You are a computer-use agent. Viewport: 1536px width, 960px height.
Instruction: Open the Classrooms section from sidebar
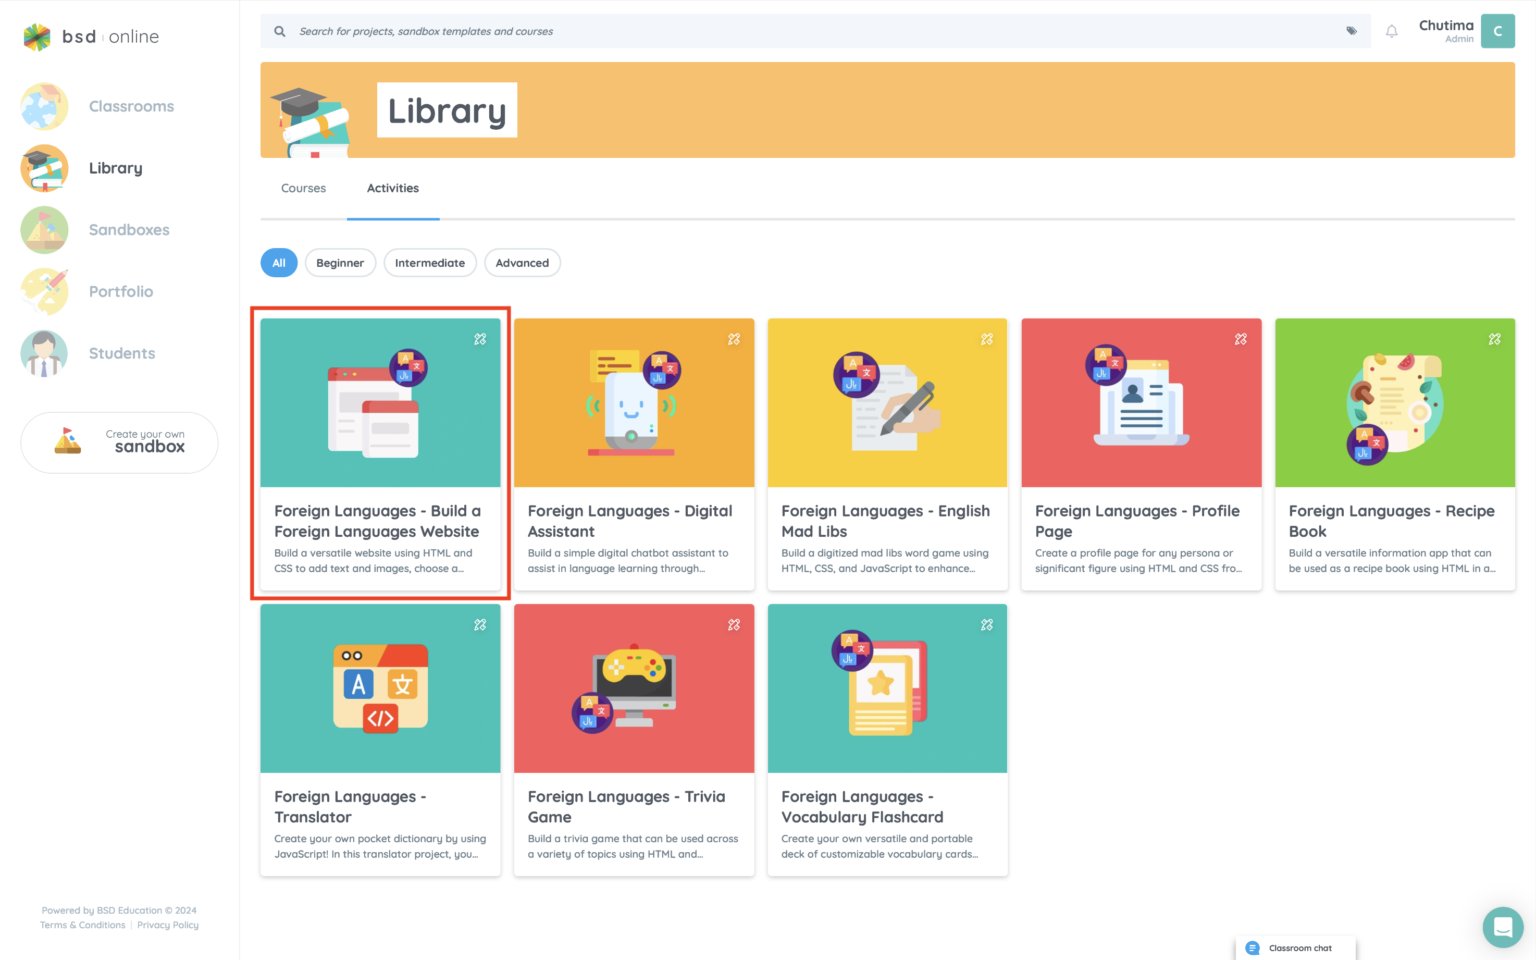click(131, 106)
